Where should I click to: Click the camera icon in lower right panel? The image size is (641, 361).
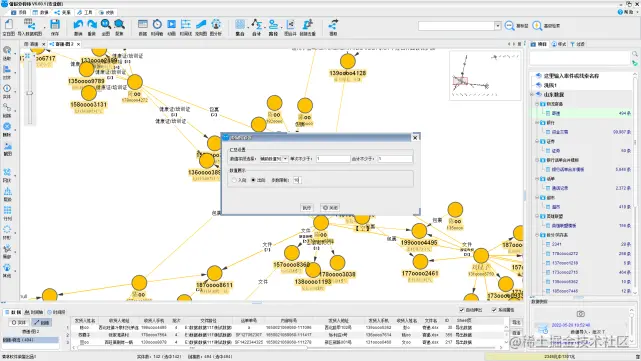tap(580, 314)
